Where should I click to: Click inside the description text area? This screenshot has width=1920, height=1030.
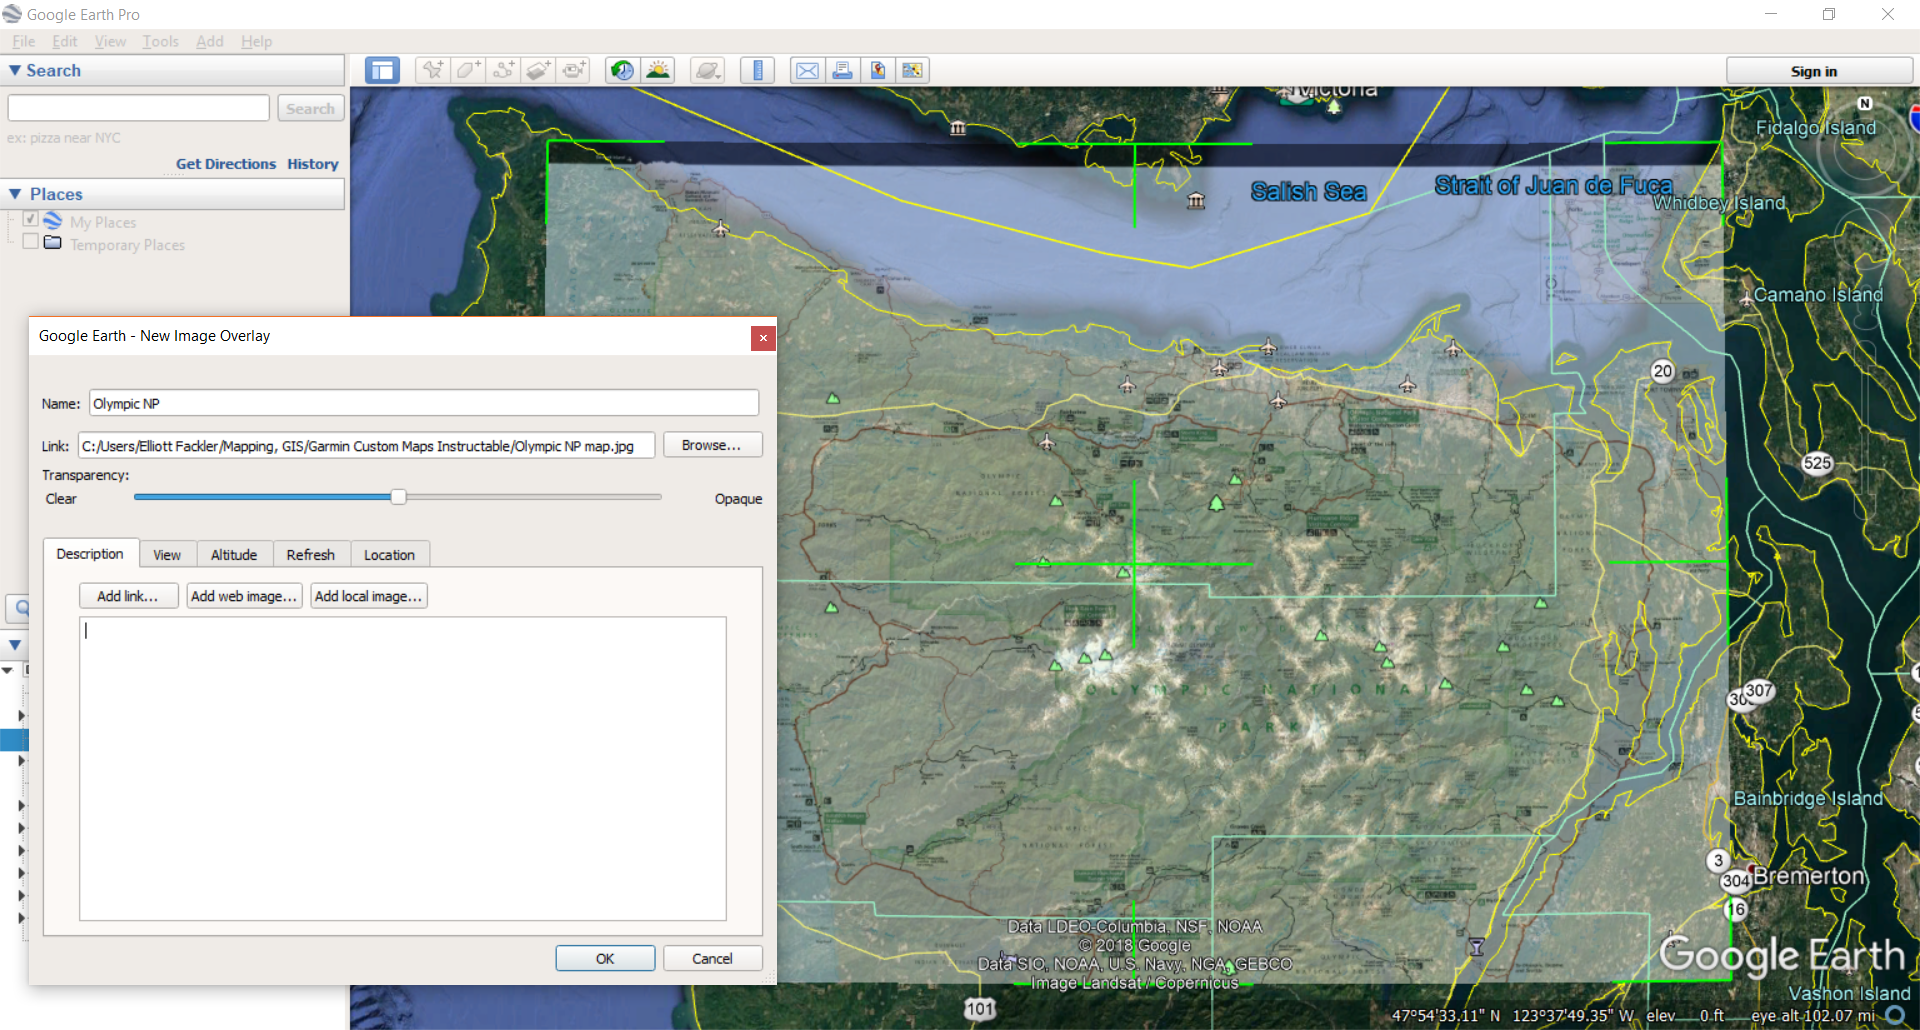(x=403, y=768)
